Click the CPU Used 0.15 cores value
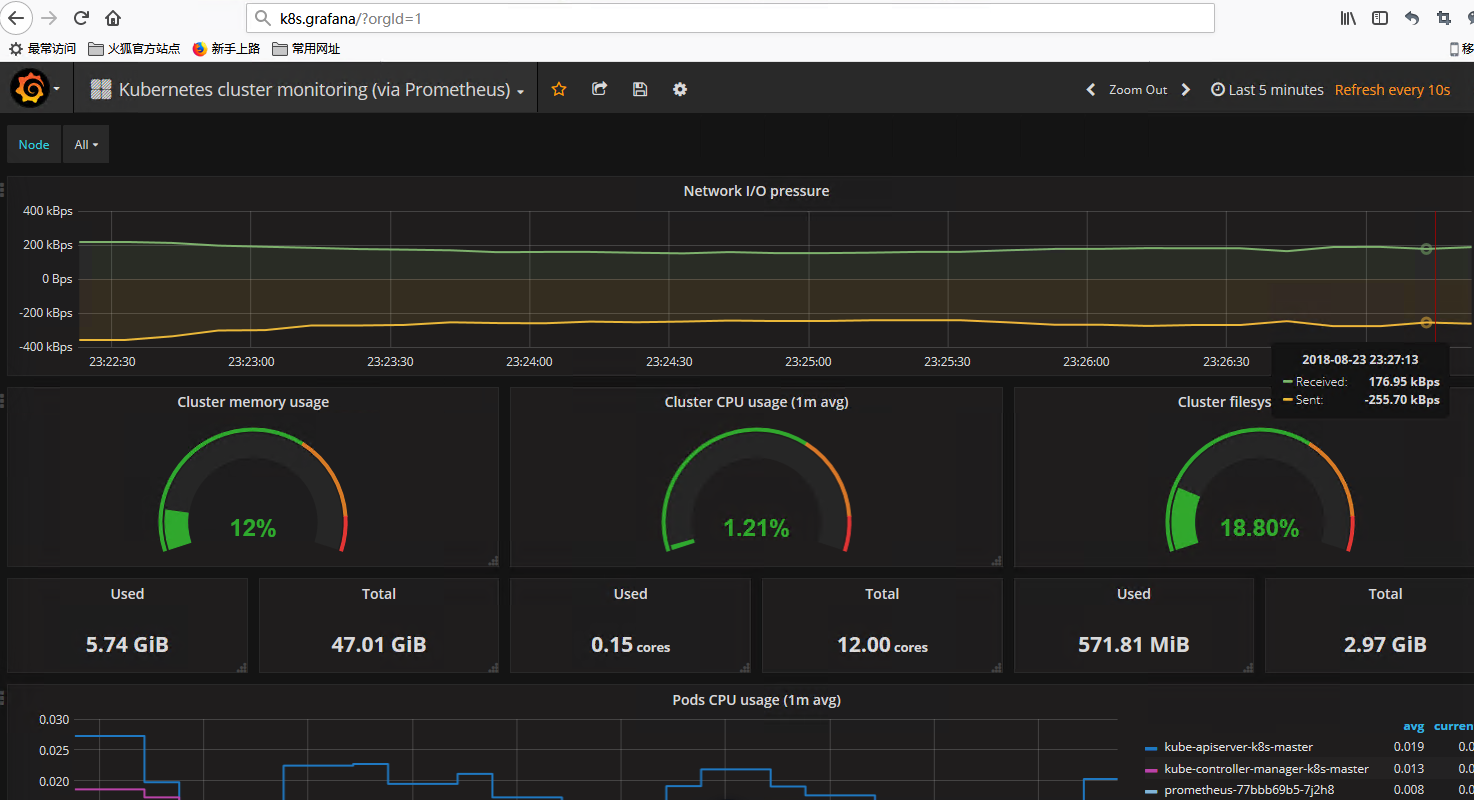The width and height of the screenshot is (1474, 800). [630, 646]
